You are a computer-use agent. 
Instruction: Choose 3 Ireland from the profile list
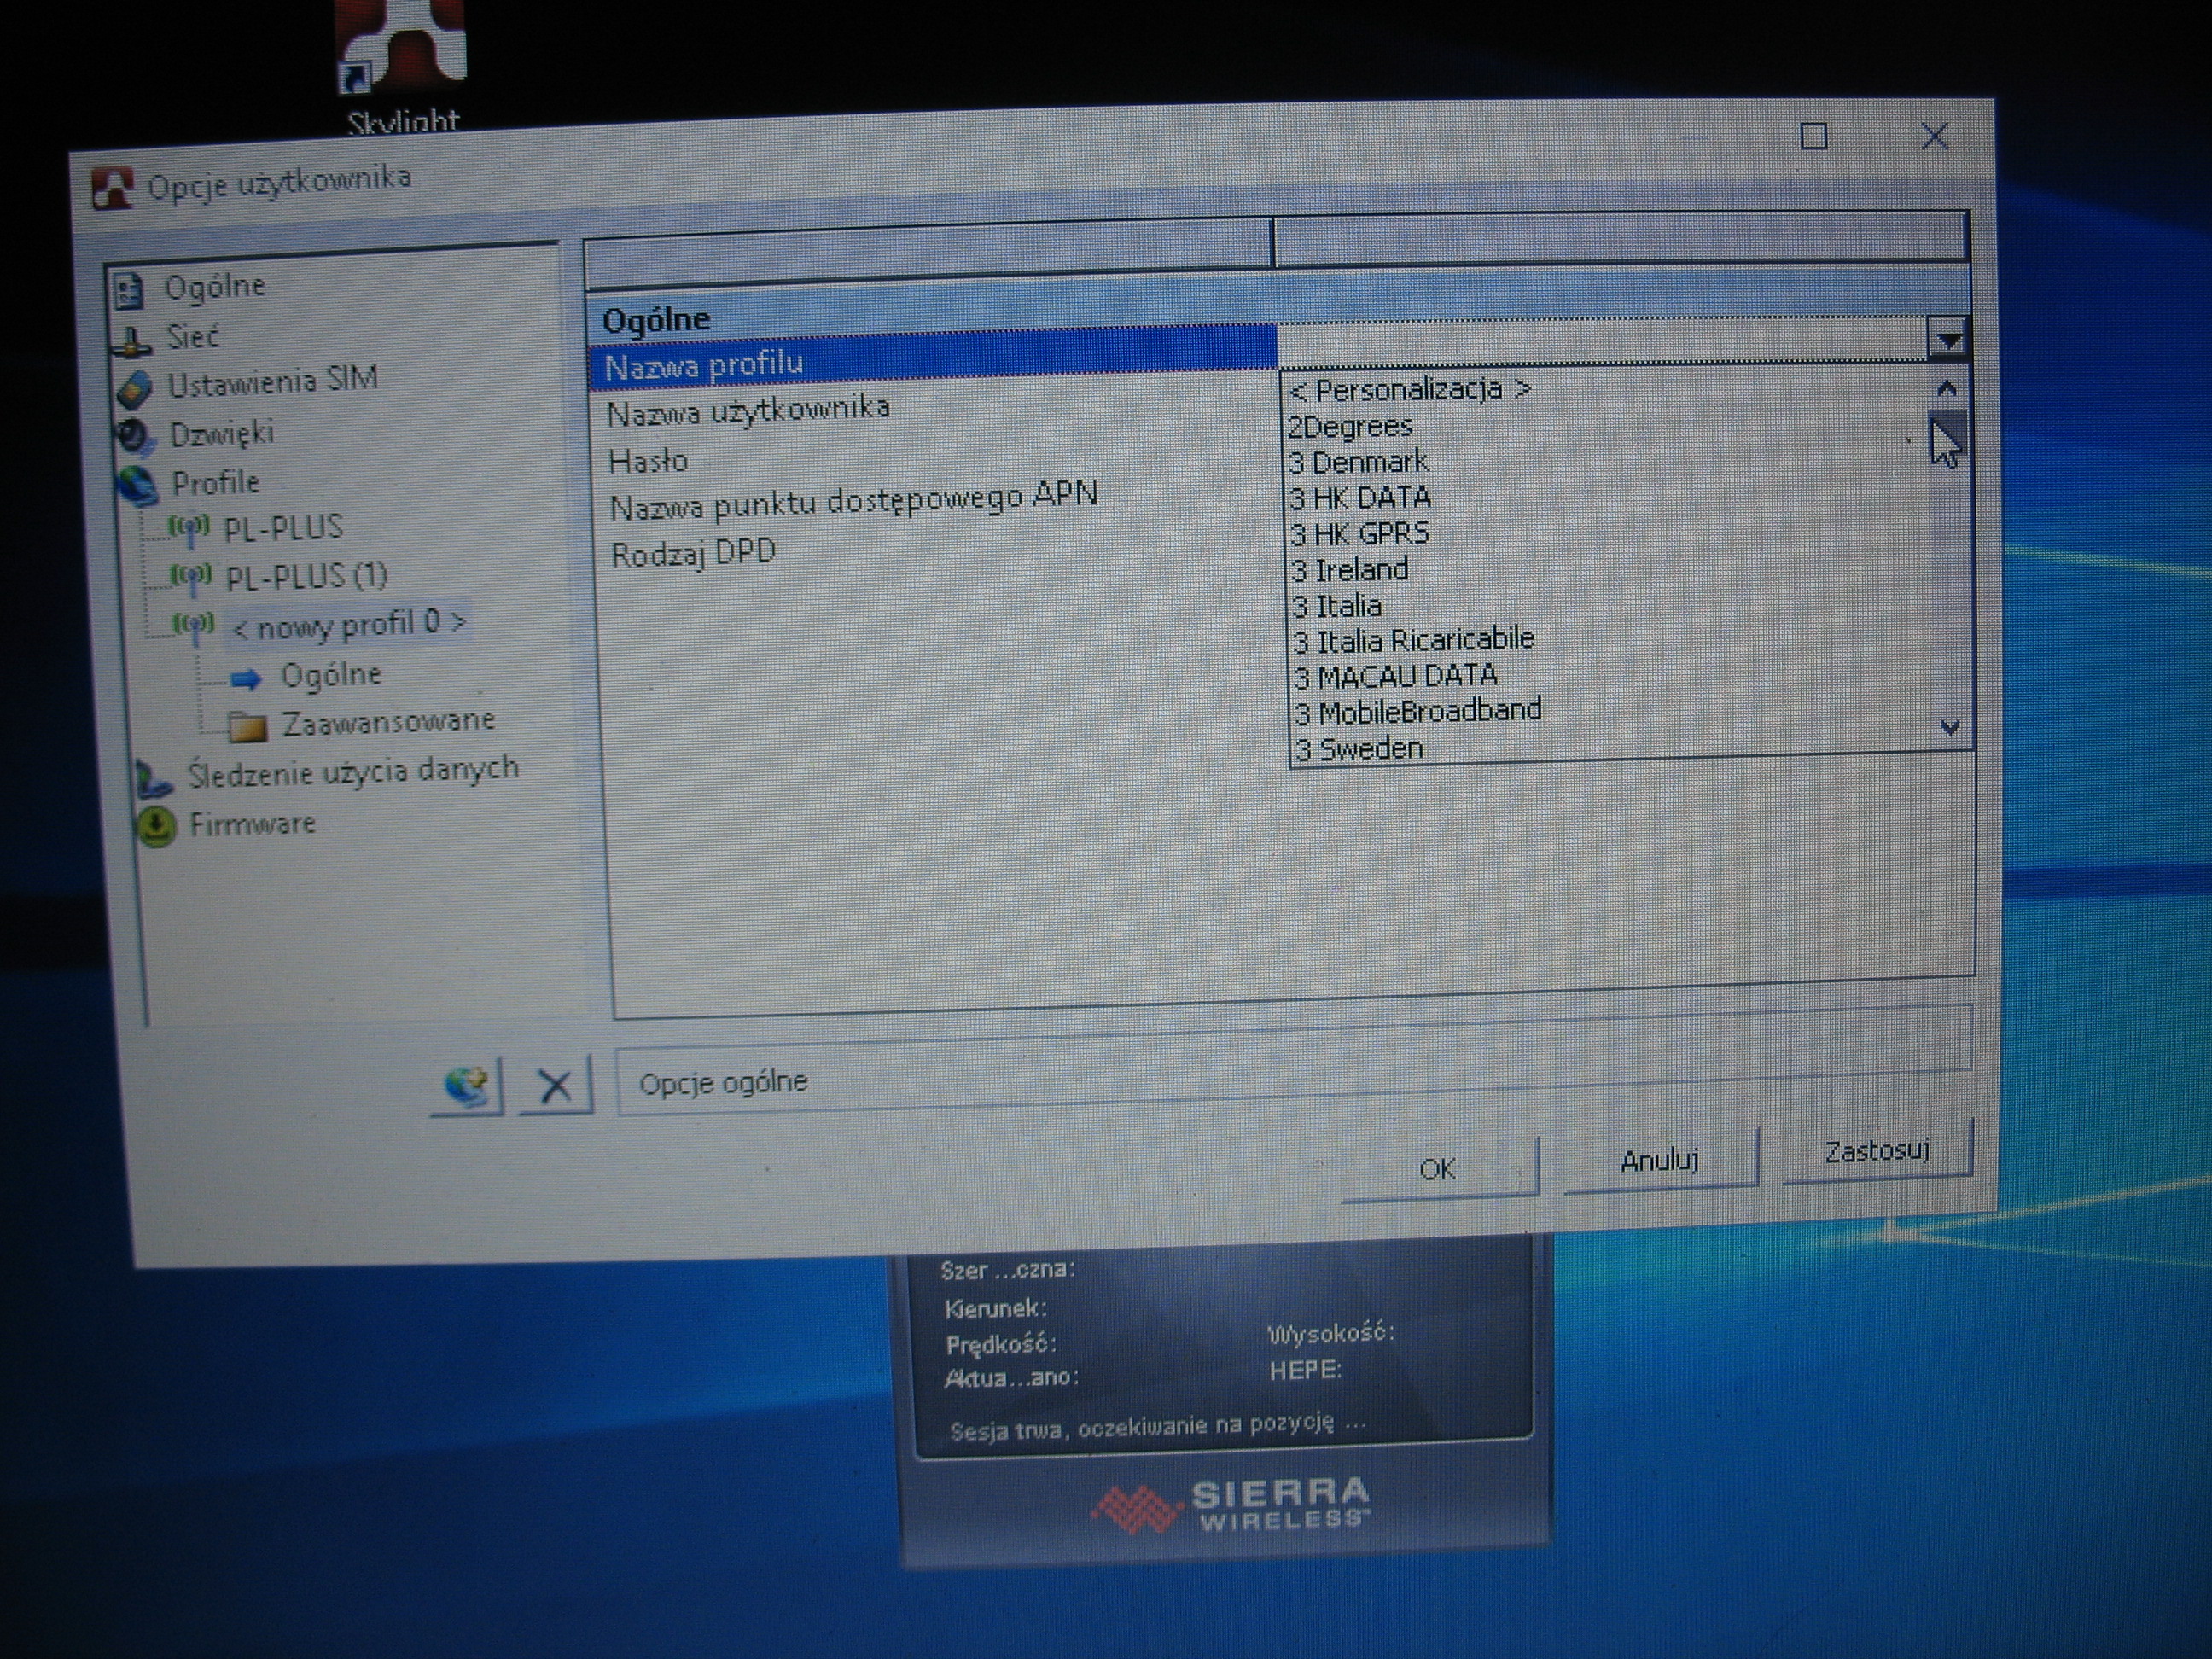tap(1350, 570)
